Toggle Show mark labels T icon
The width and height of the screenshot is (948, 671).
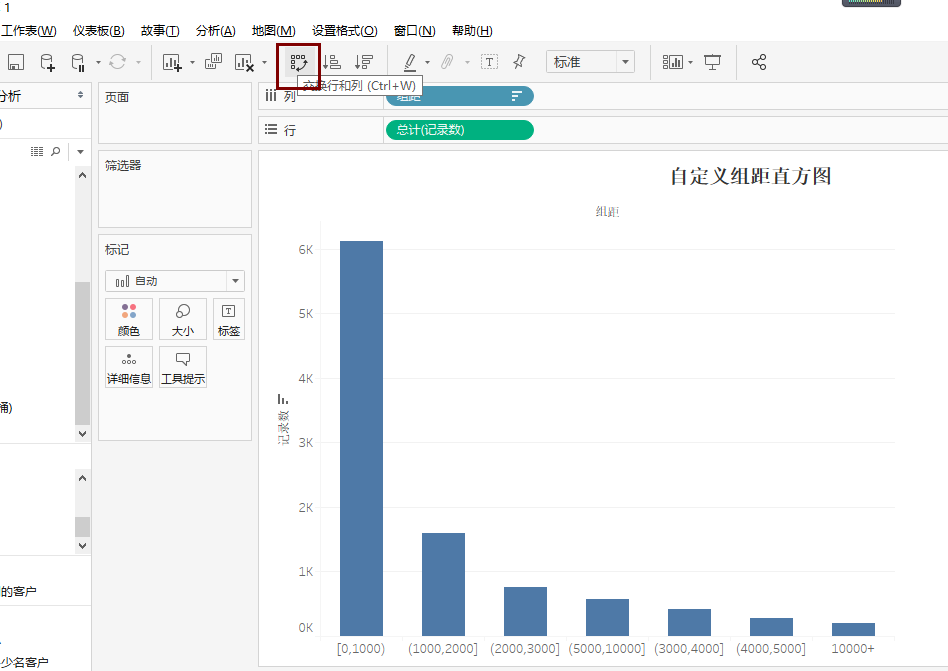pyautogui.click(x=489, y=62)
